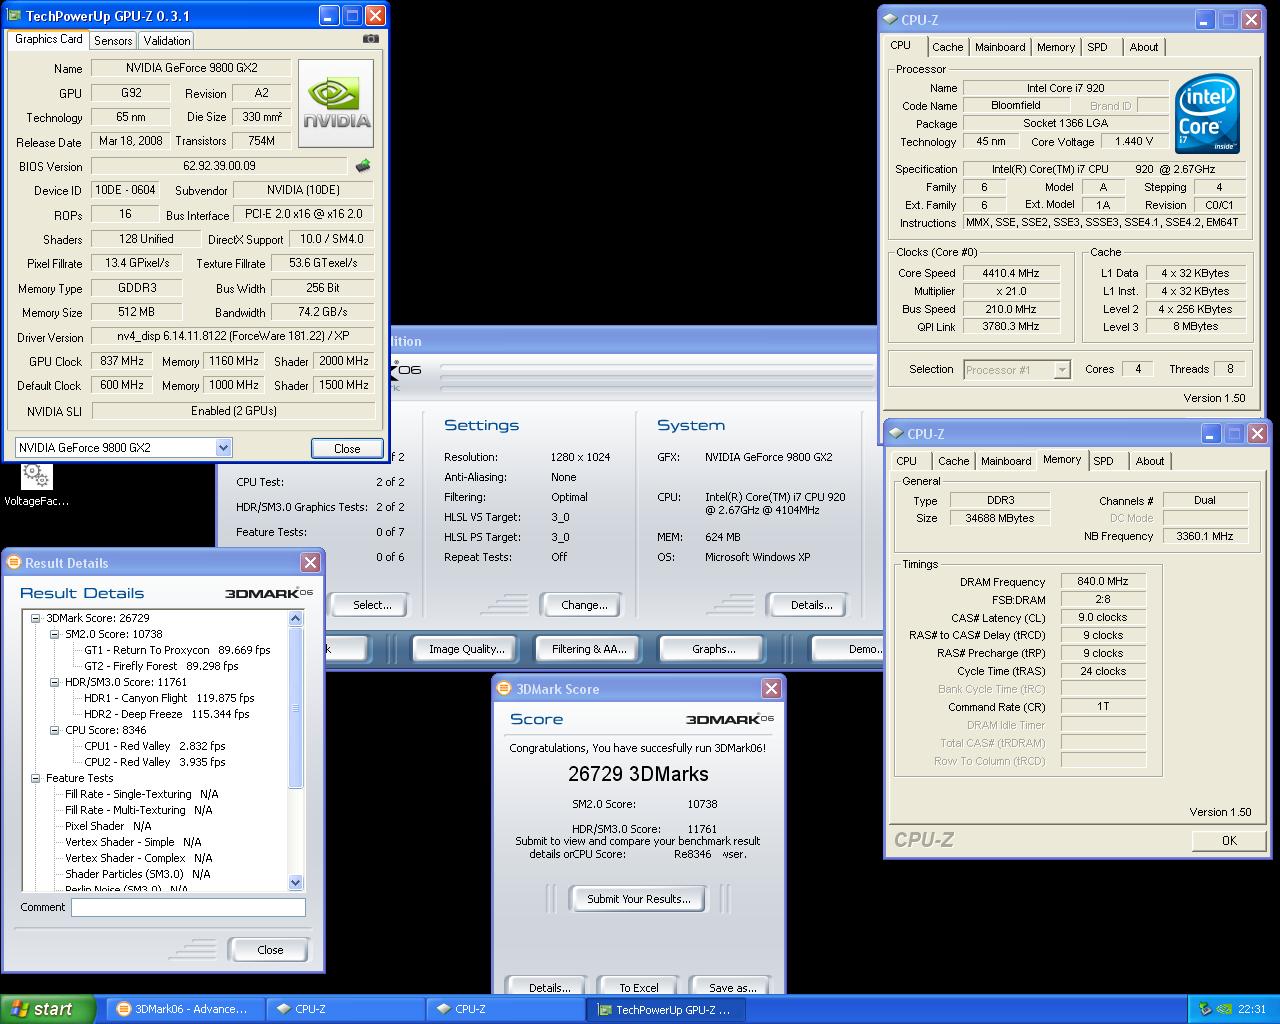Click the Core Speed value 4410.4 MHz
Image resolution: width=1280 pixels, height=1024 pixels.
coord(1012,273)
